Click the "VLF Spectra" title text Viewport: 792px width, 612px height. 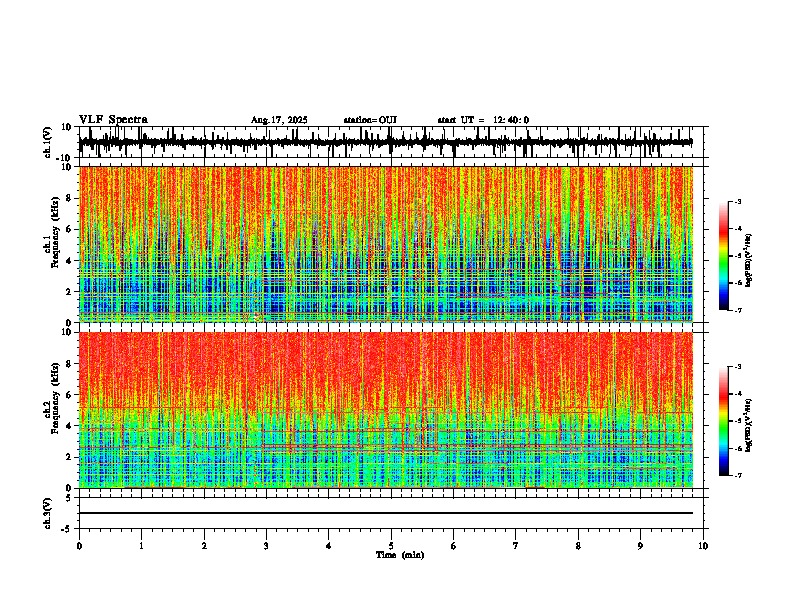[113, 120]
